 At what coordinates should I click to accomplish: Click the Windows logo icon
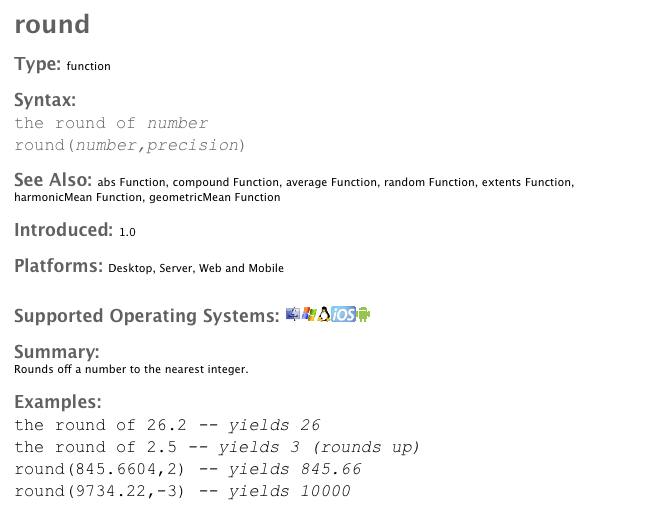tap(309, 315)
